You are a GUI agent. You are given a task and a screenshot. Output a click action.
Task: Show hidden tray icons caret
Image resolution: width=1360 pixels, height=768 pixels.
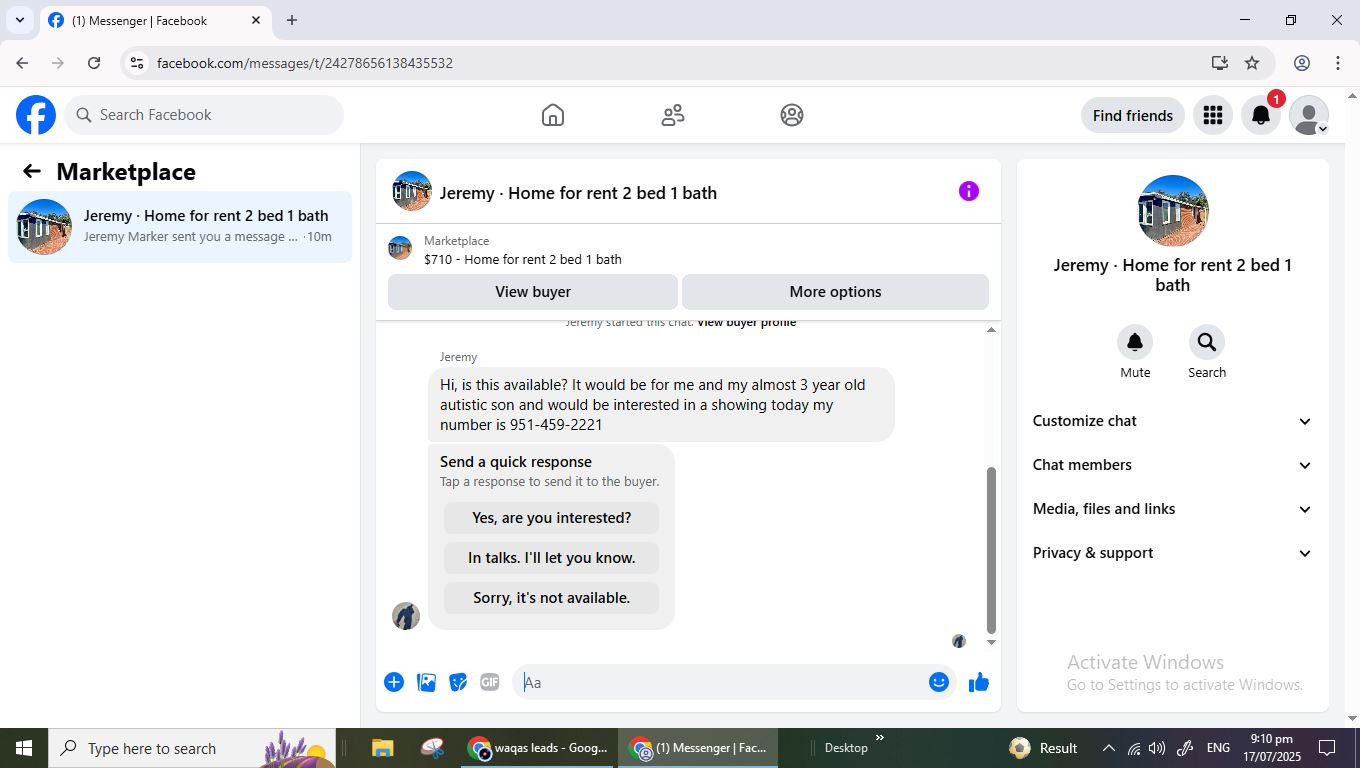1108,748
